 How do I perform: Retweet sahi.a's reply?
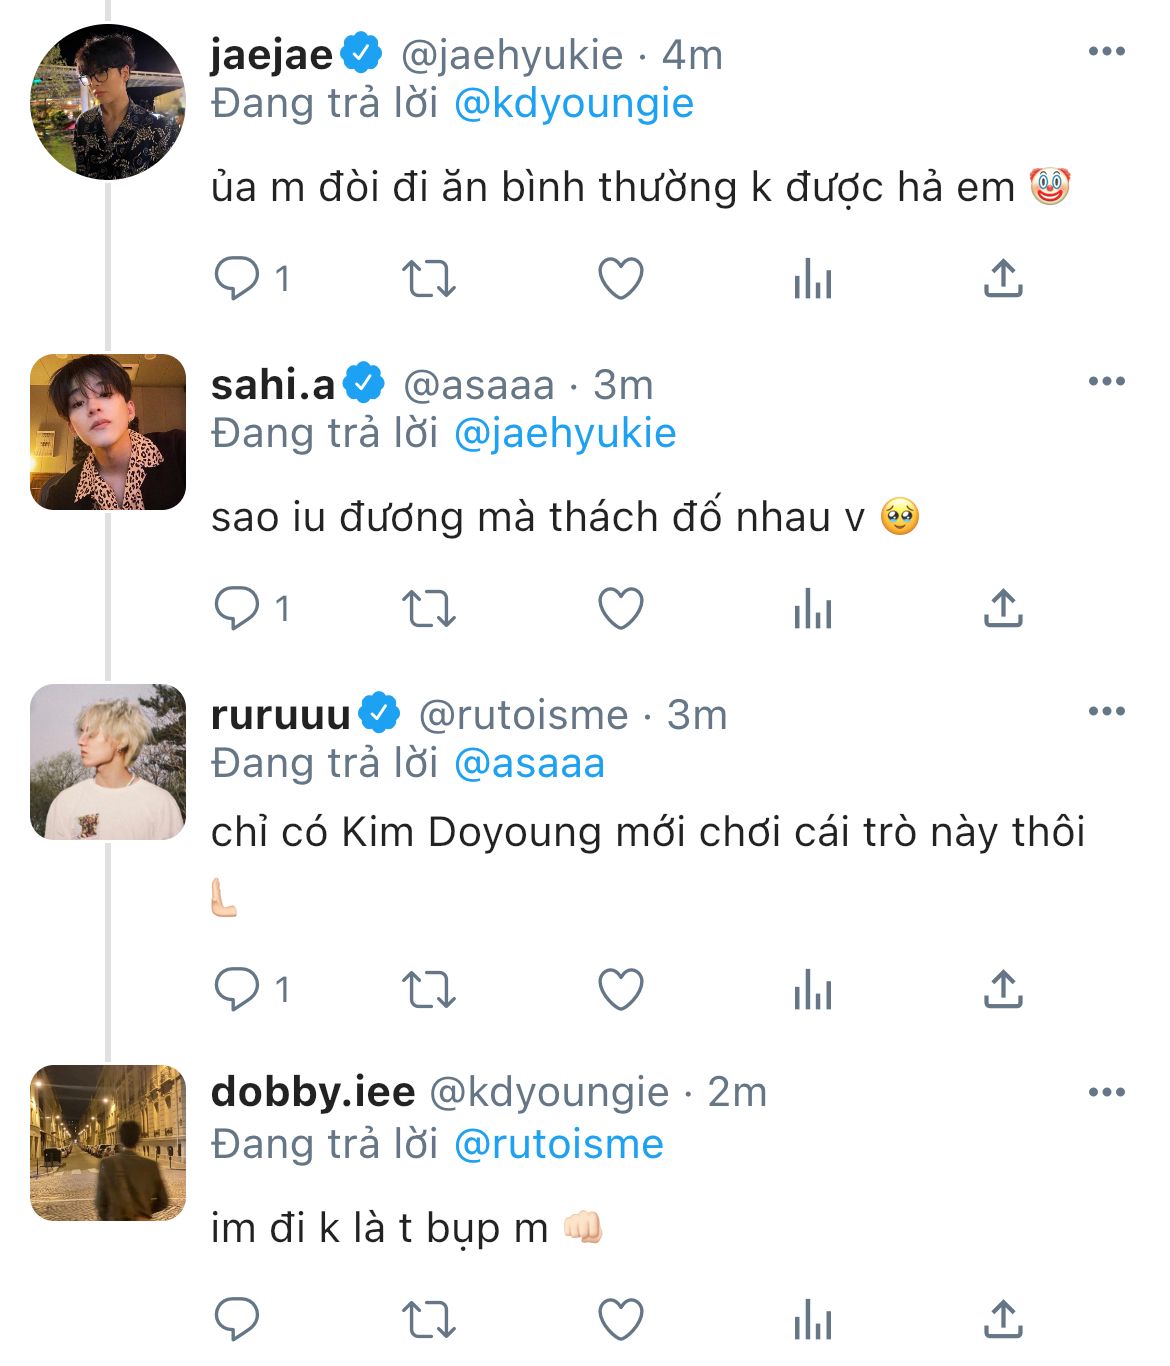pos(428,609)
